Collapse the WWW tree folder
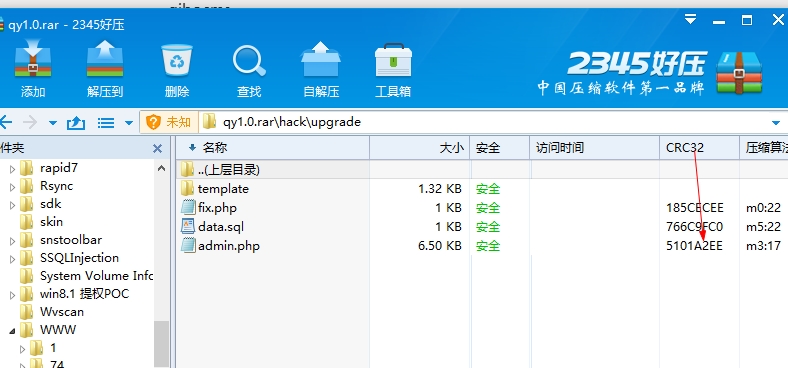 [12, 330]
